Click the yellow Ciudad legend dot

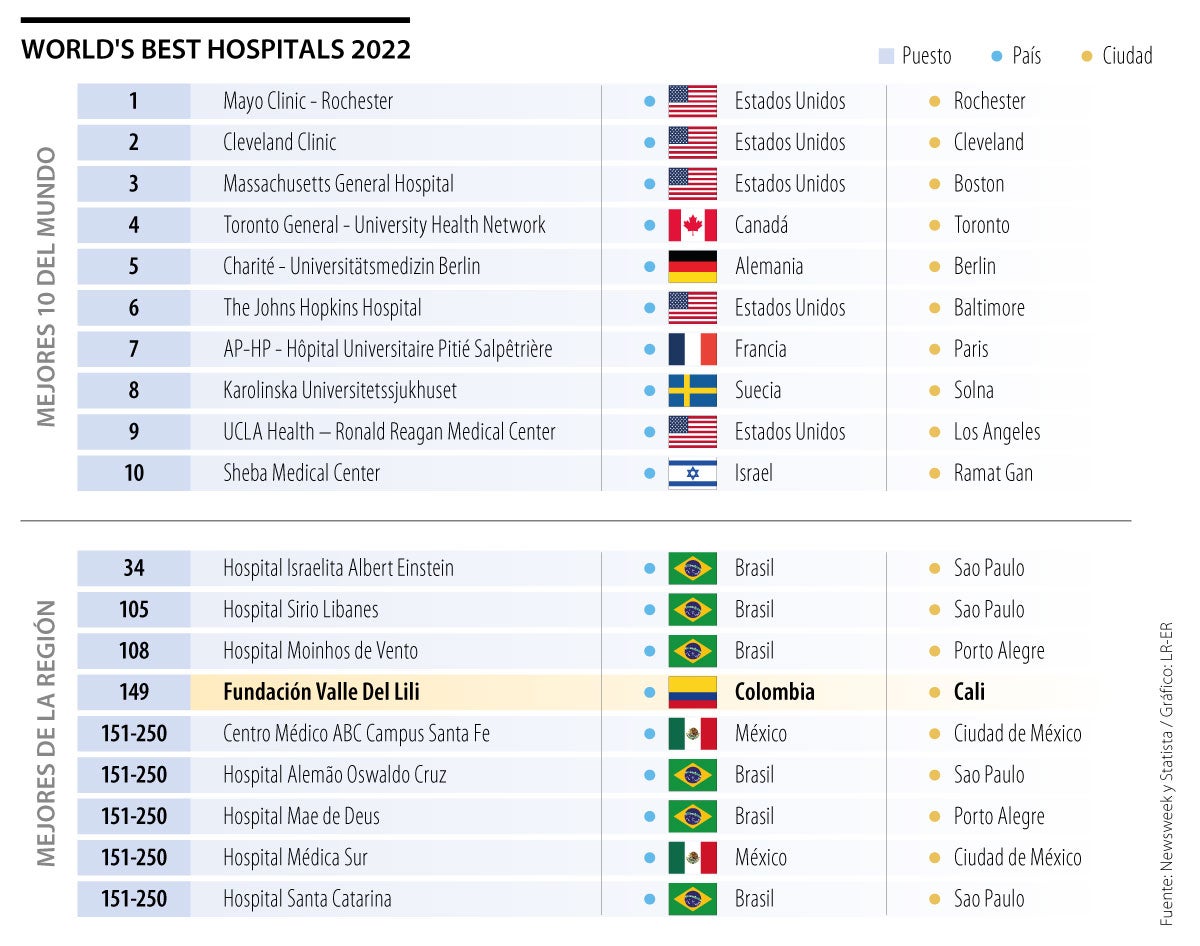(1087, 56)
